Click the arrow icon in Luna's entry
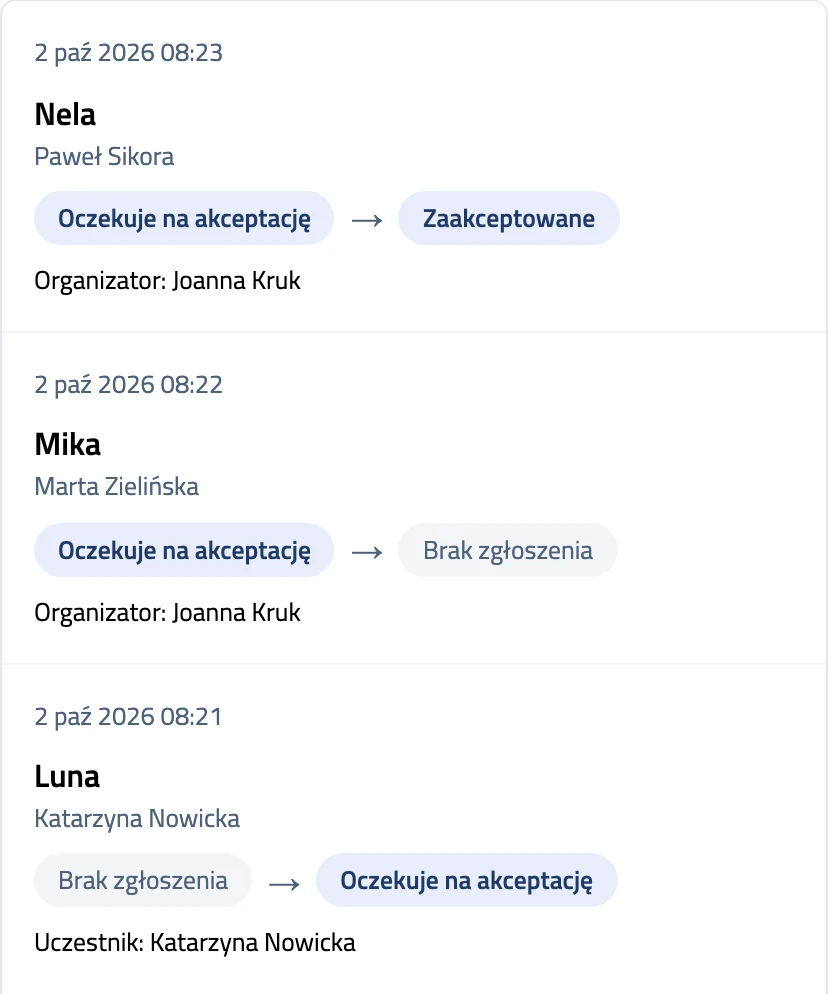The image size is (828, 994). click(x=284, y=883)
